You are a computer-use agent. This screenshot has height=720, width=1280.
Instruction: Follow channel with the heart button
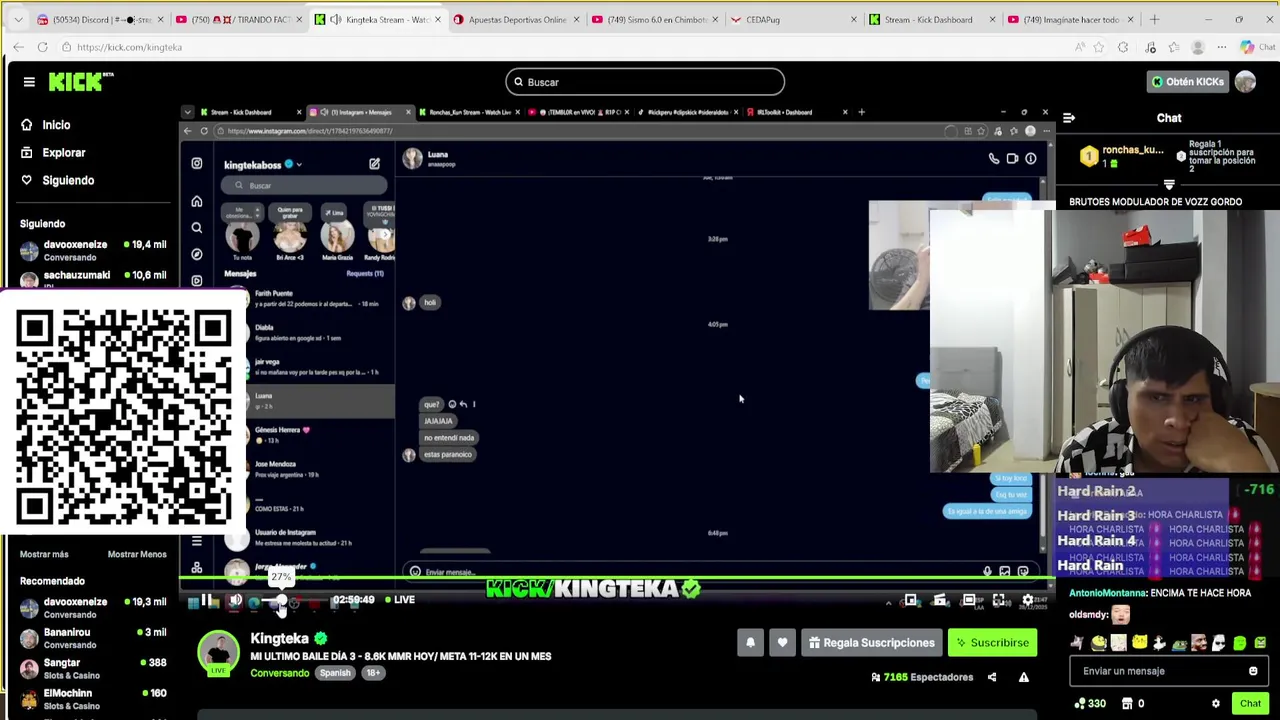coord(782,643)
